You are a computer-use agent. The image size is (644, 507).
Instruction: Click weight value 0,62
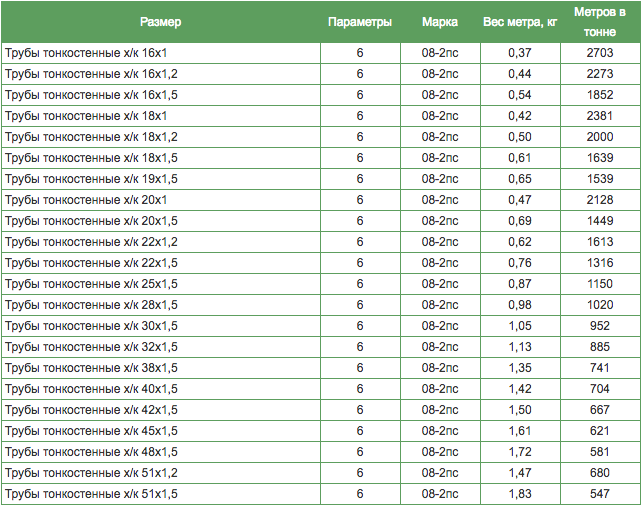[x=520, y=242]
